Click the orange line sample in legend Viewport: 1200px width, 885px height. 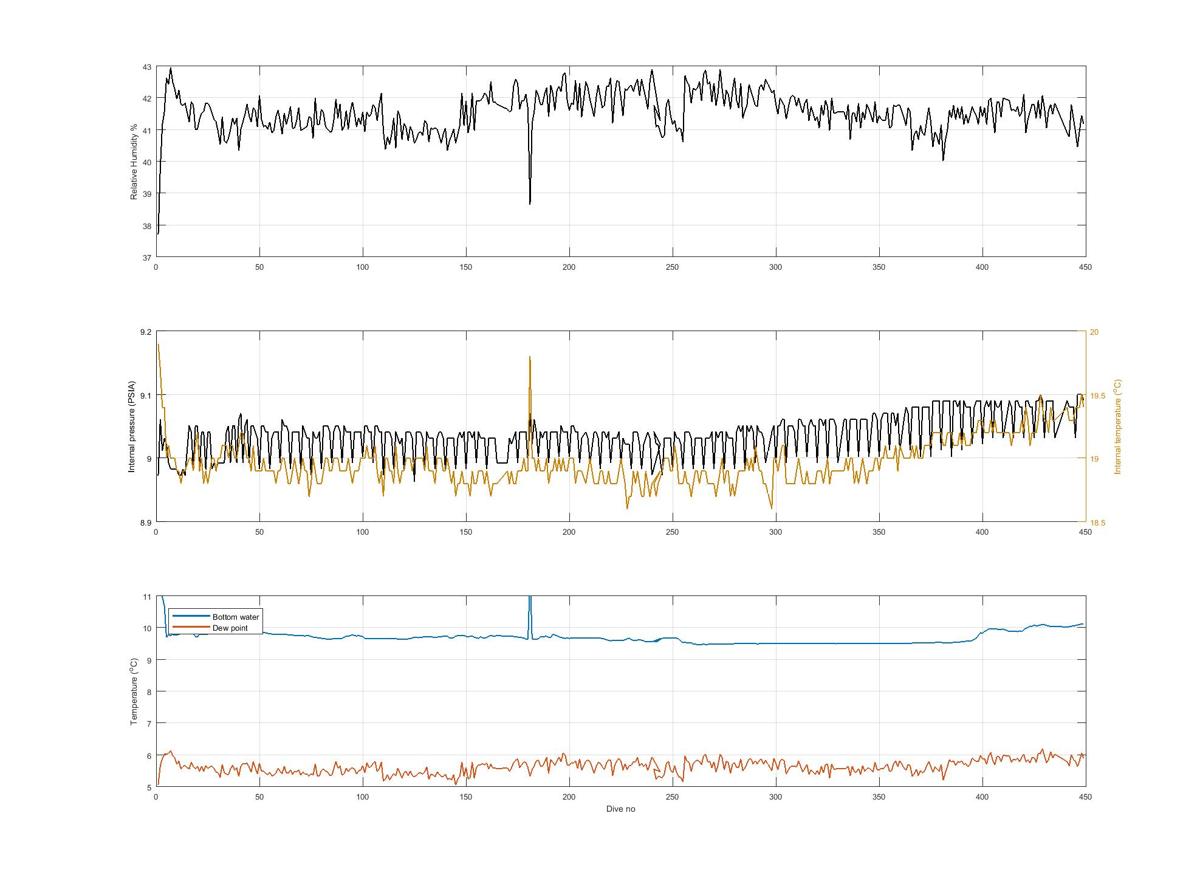191,628
